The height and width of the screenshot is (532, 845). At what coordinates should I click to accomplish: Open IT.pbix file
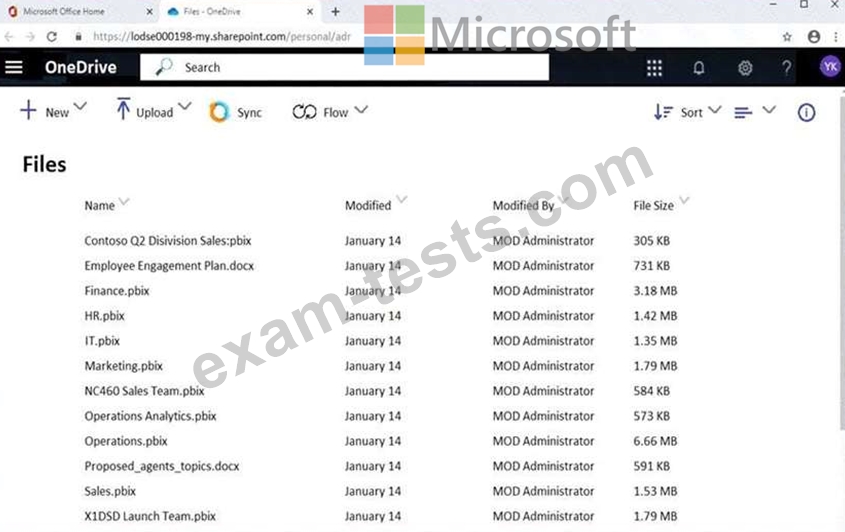coord(102,341)
